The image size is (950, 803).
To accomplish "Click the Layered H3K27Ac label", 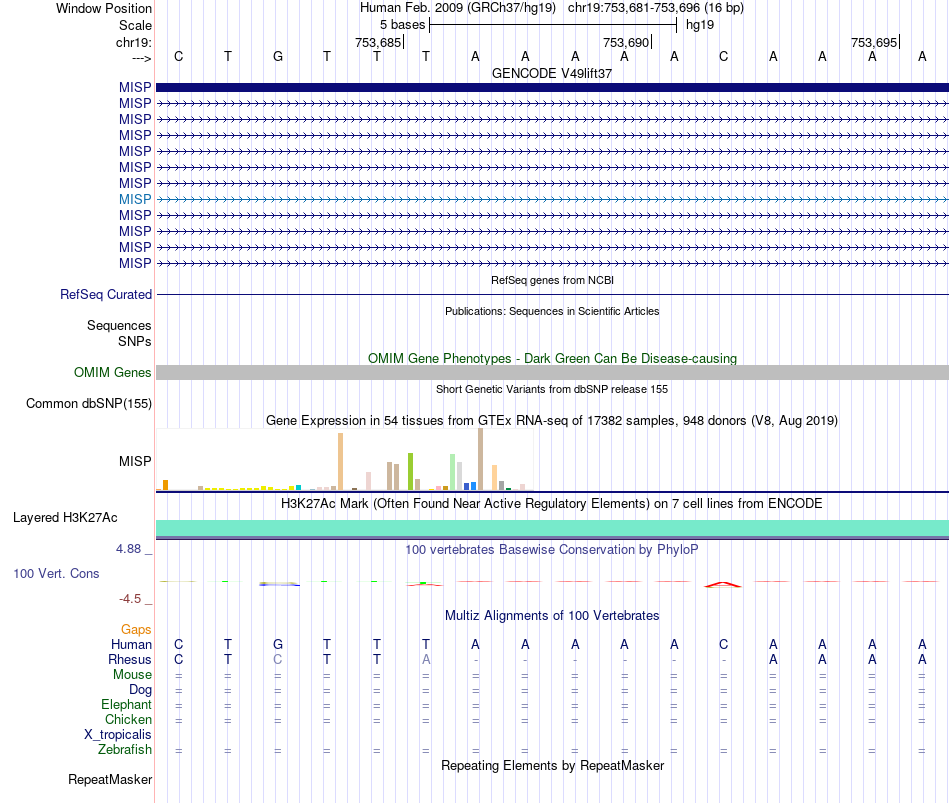I will pyautogui.click(x=65, y=518).
